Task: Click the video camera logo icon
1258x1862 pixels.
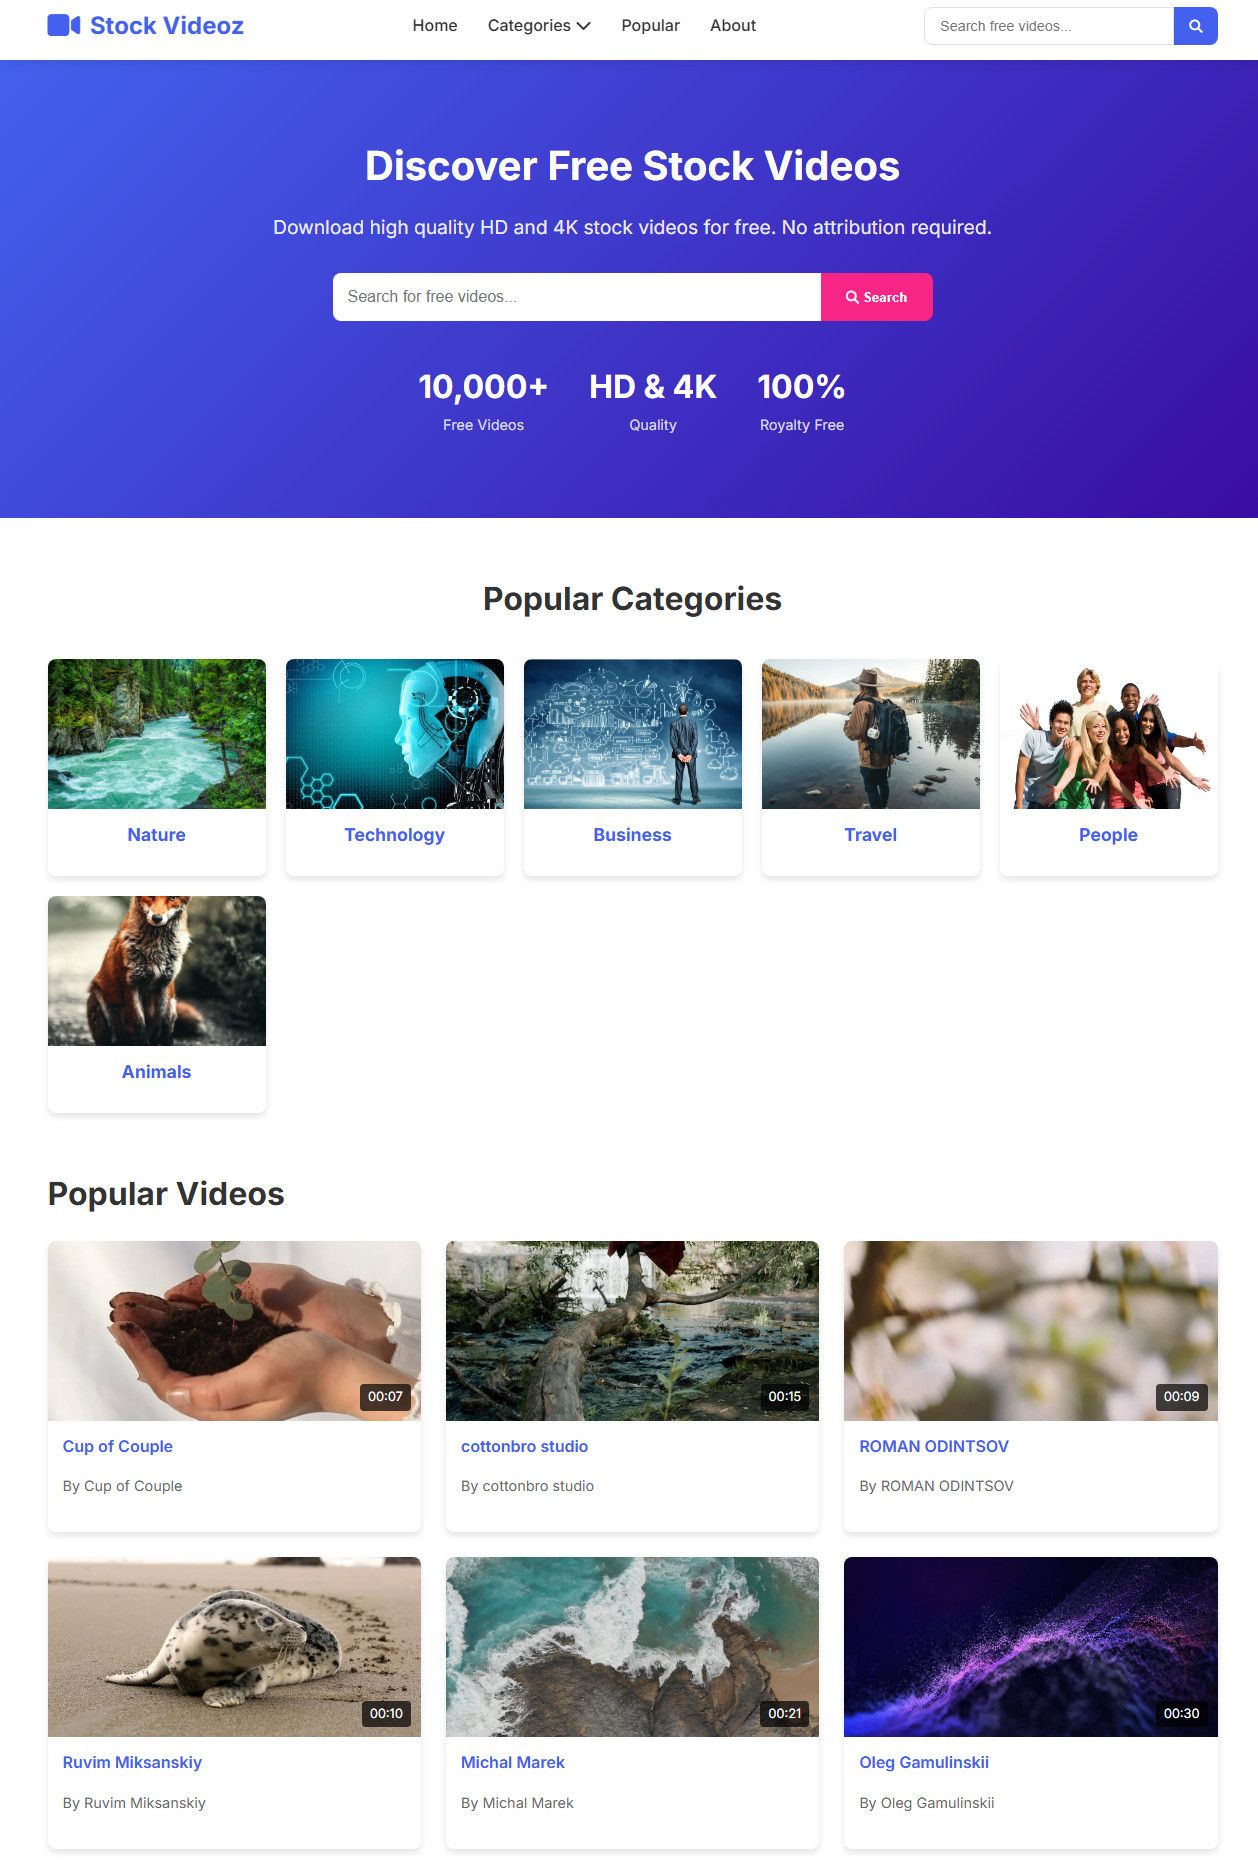Action: coord(64,26)
